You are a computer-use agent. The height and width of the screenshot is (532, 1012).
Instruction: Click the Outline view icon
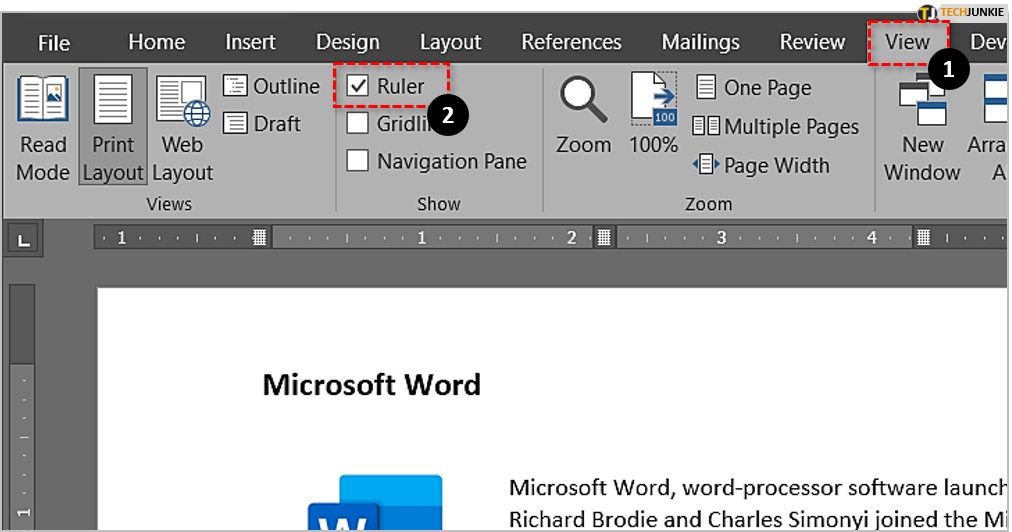coord(236,87)
